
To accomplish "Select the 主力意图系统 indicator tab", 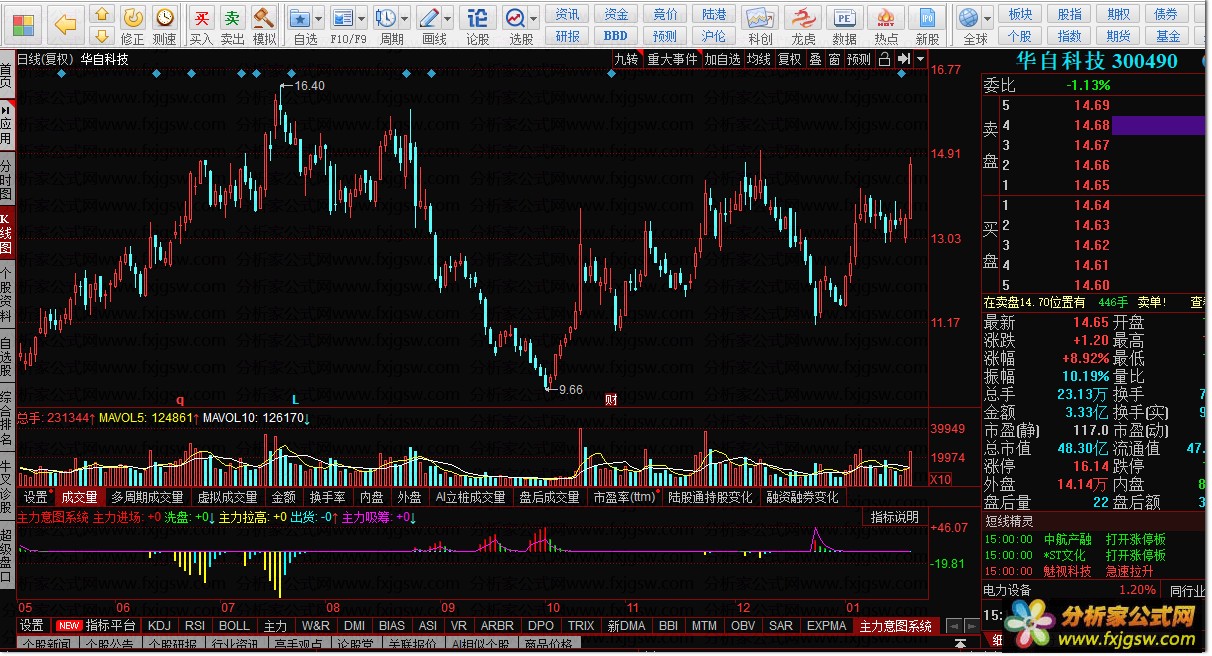I will (896, 626).
